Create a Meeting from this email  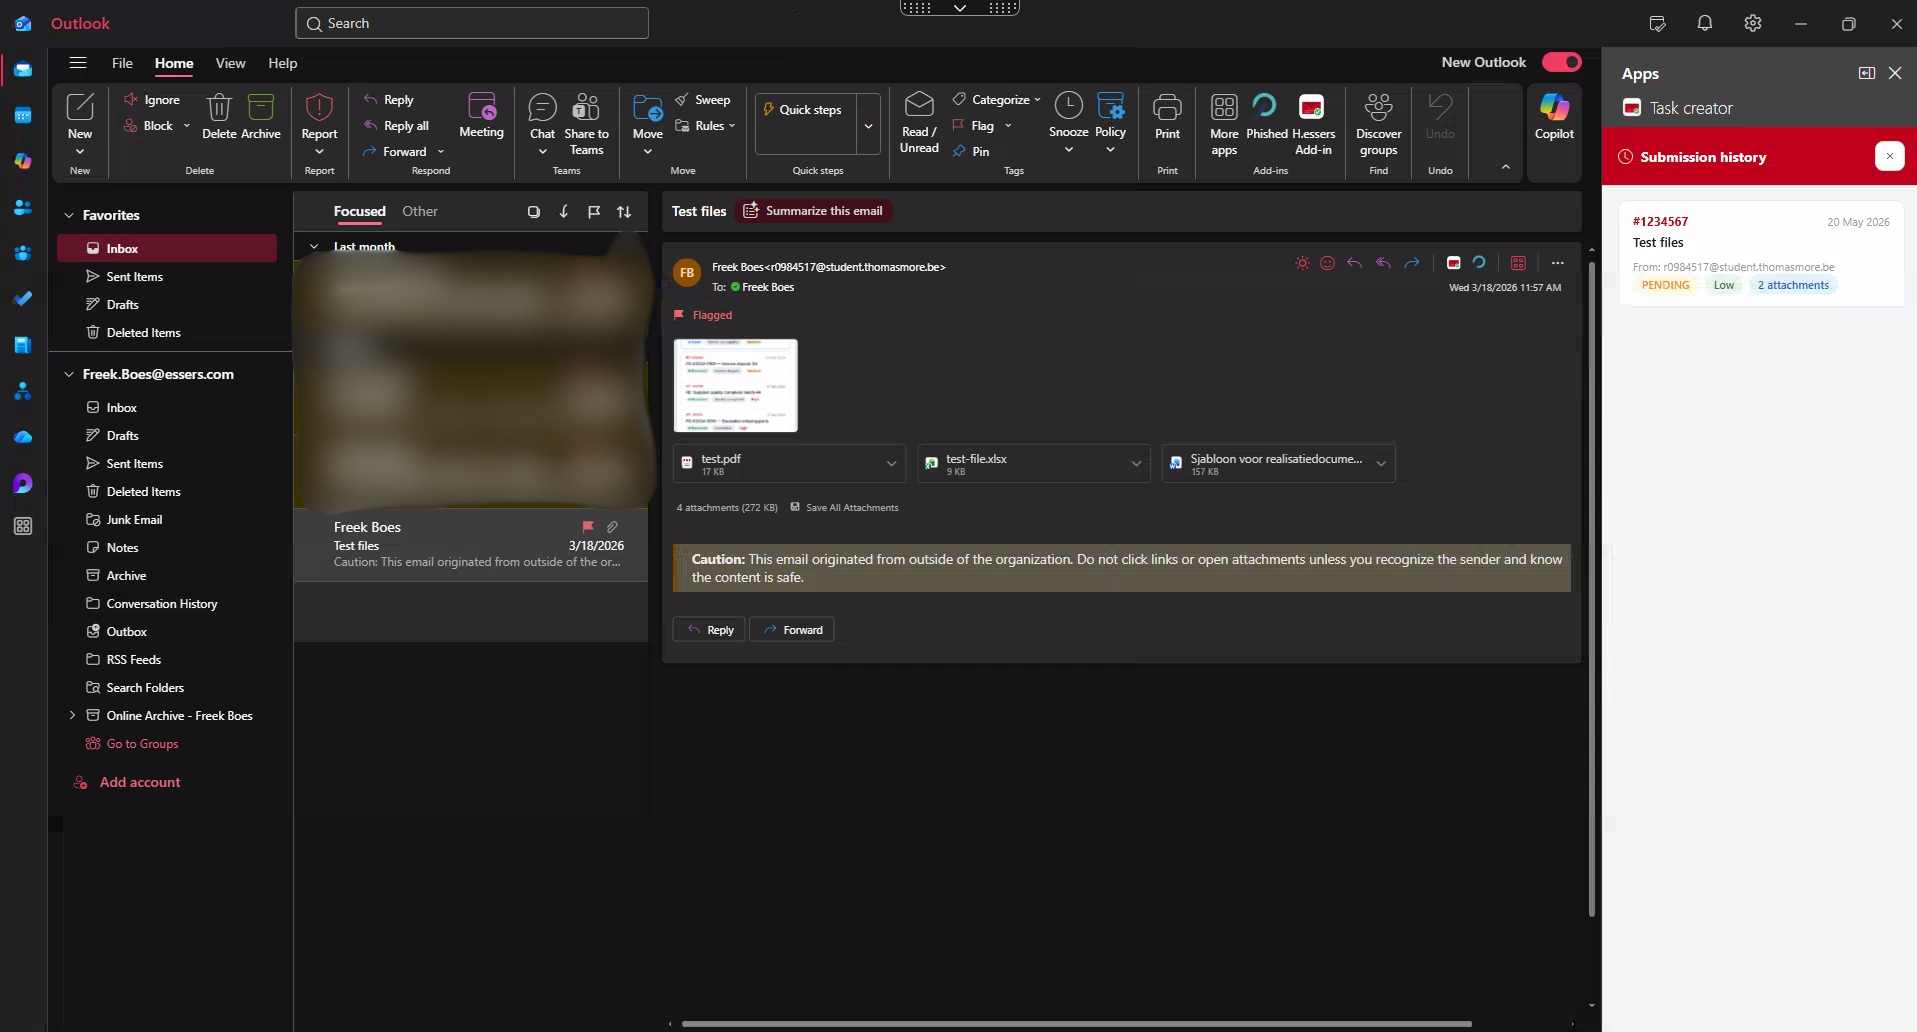(481, 116)
